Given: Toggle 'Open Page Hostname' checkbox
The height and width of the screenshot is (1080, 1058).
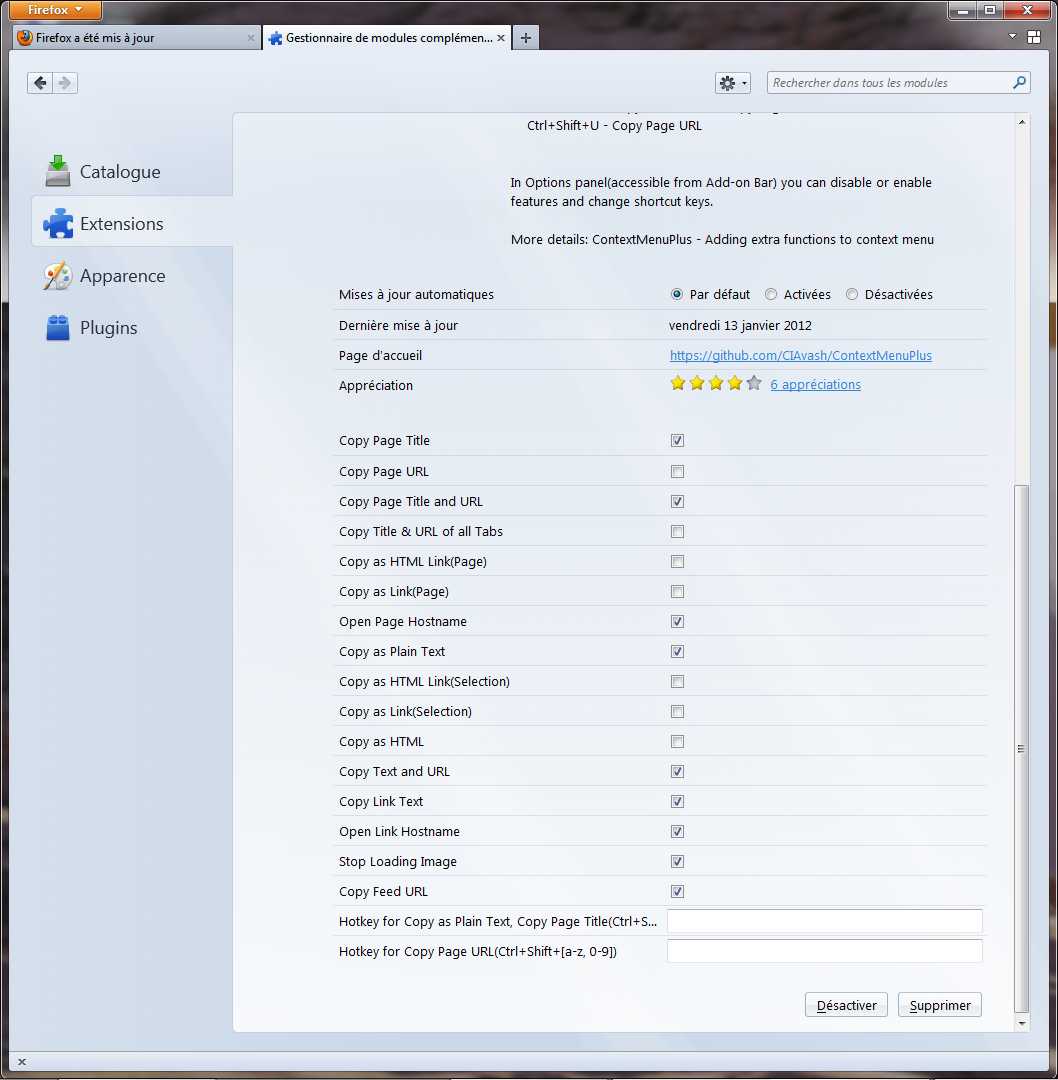Looking at the screenshot, I should pyautogui.click(x=677, y=621).
